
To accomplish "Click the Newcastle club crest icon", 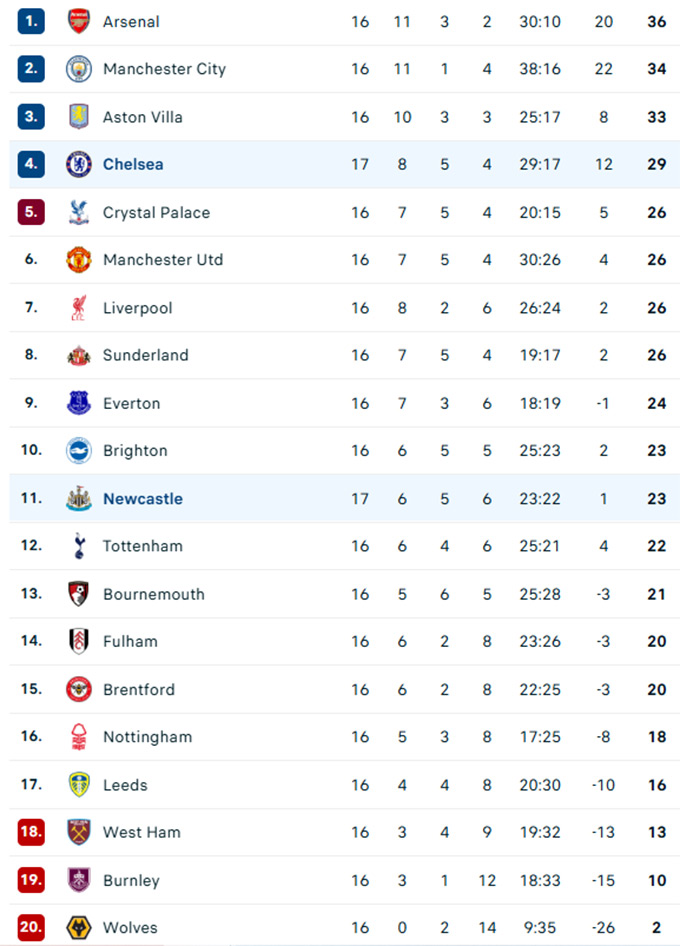I will click(x=79, y=499).
